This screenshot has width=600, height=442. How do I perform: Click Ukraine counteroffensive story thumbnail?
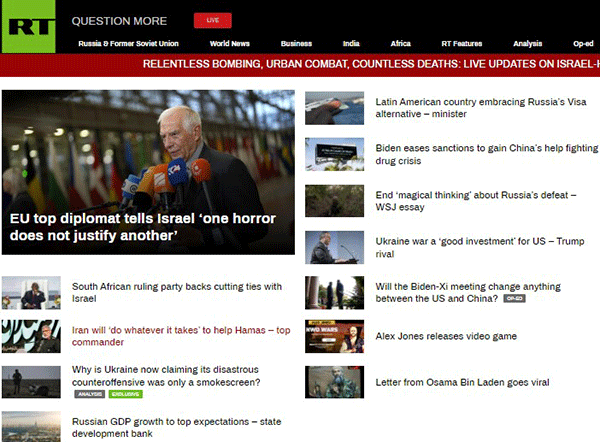pyautogui.click(x=31, y=382)
